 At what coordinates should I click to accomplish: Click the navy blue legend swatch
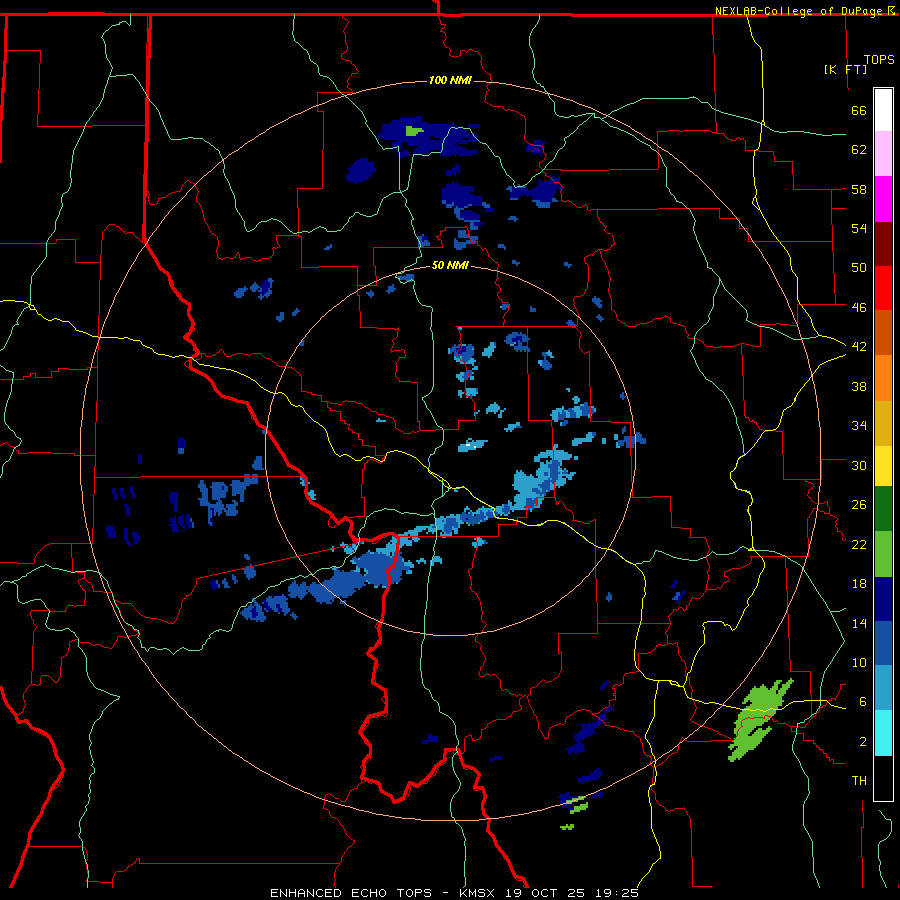point(883,599)
